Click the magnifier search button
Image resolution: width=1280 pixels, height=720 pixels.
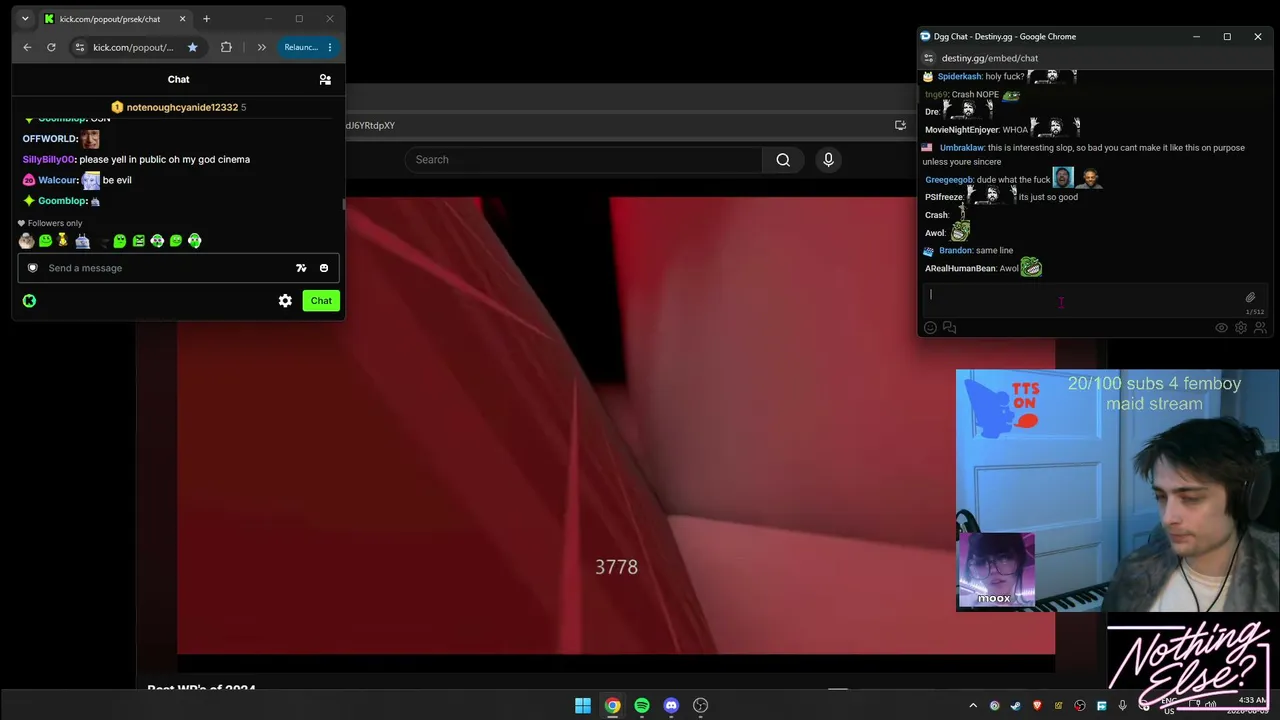(x=783, y=160)
